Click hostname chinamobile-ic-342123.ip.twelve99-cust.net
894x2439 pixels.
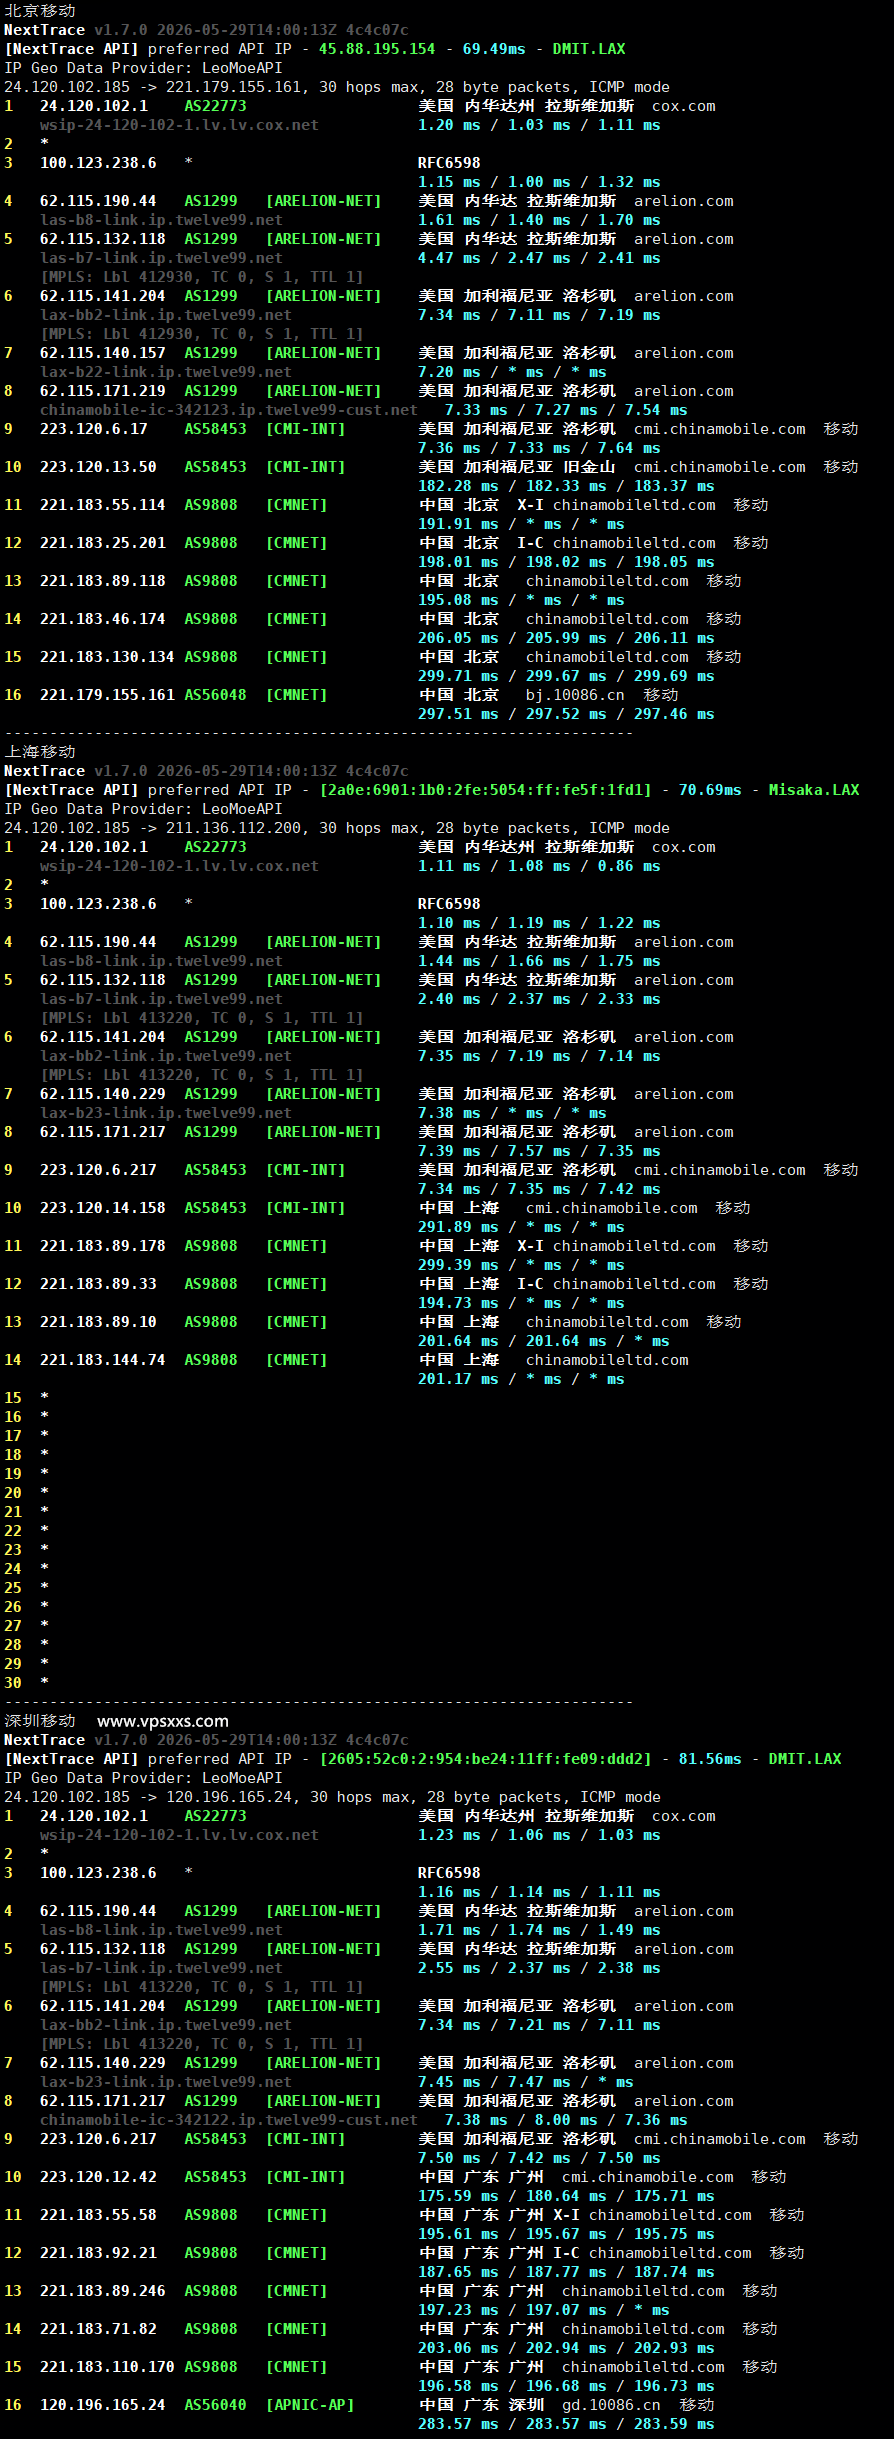(x=229, y=409)
